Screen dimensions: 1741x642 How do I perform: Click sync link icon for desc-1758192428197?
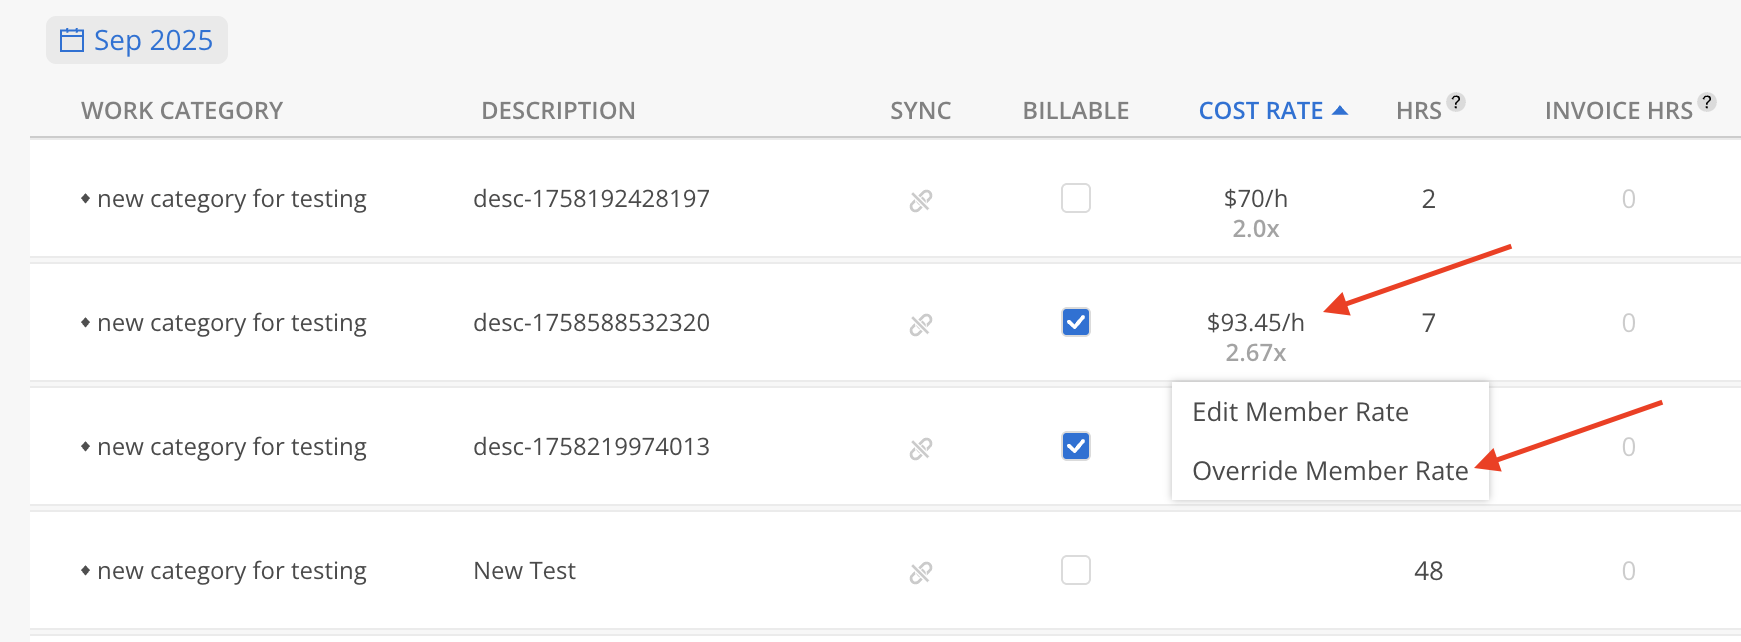[920, 200]
